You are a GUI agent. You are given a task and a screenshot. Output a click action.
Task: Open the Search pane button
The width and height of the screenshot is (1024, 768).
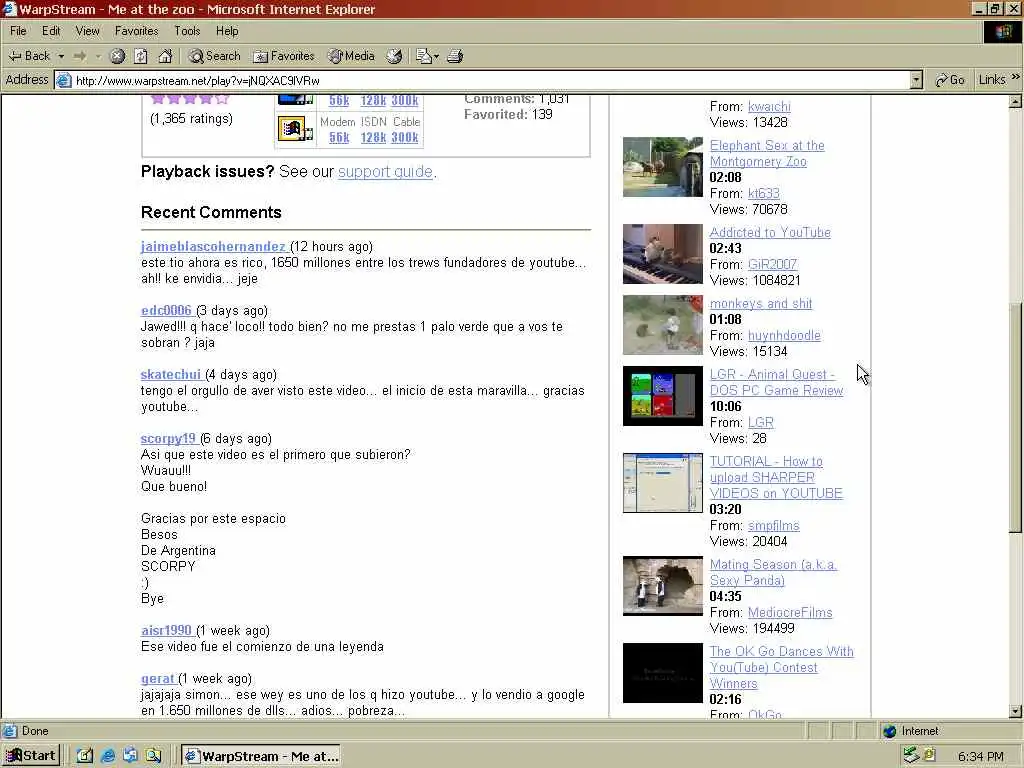click(214, 56)
